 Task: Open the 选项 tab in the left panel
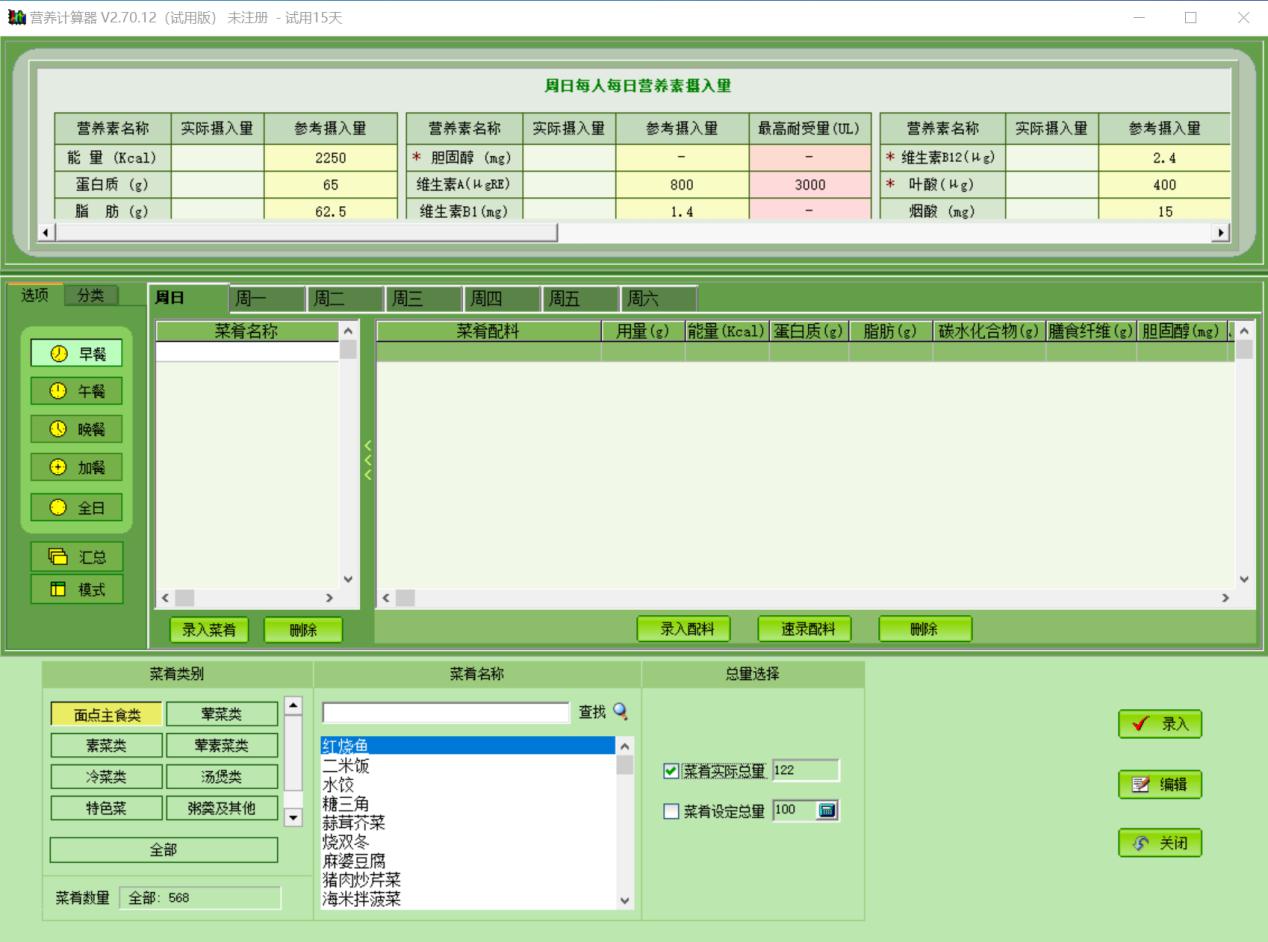(35, 295)
